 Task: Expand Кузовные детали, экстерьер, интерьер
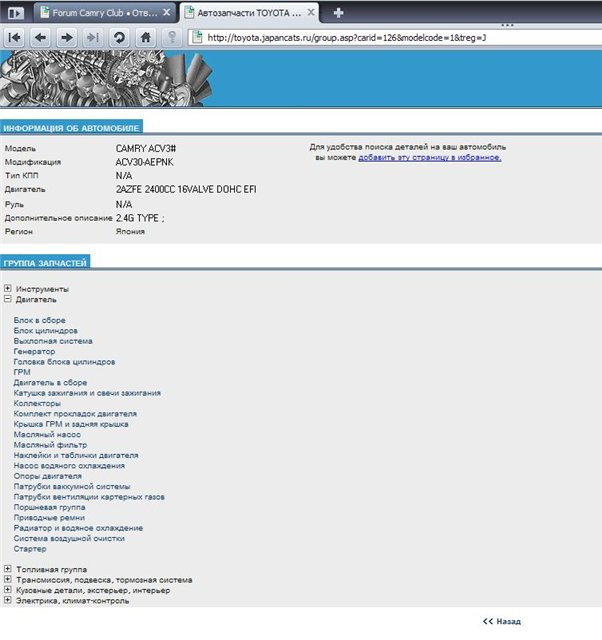pyautogui.click(x=8, y=590)
